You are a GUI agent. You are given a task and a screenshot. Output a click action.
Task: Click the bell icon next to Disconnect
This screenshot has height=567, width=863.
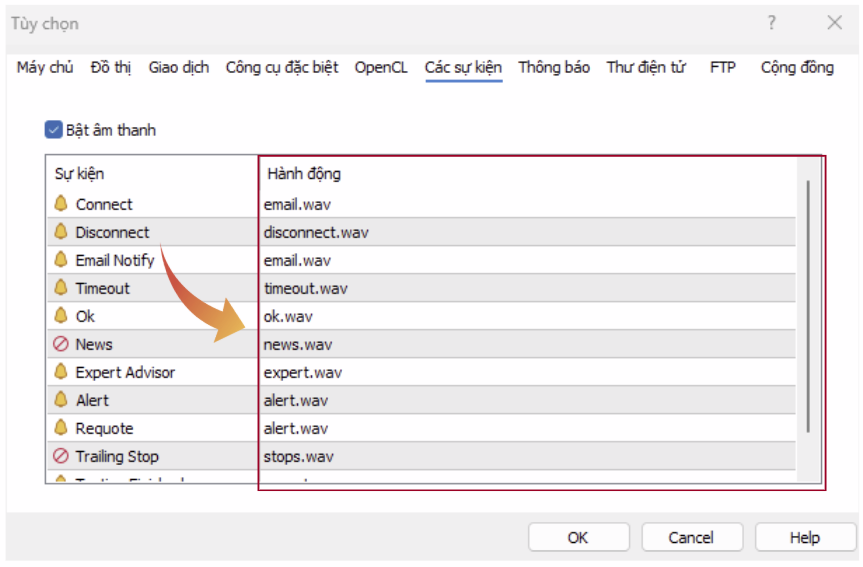[61, 232]
